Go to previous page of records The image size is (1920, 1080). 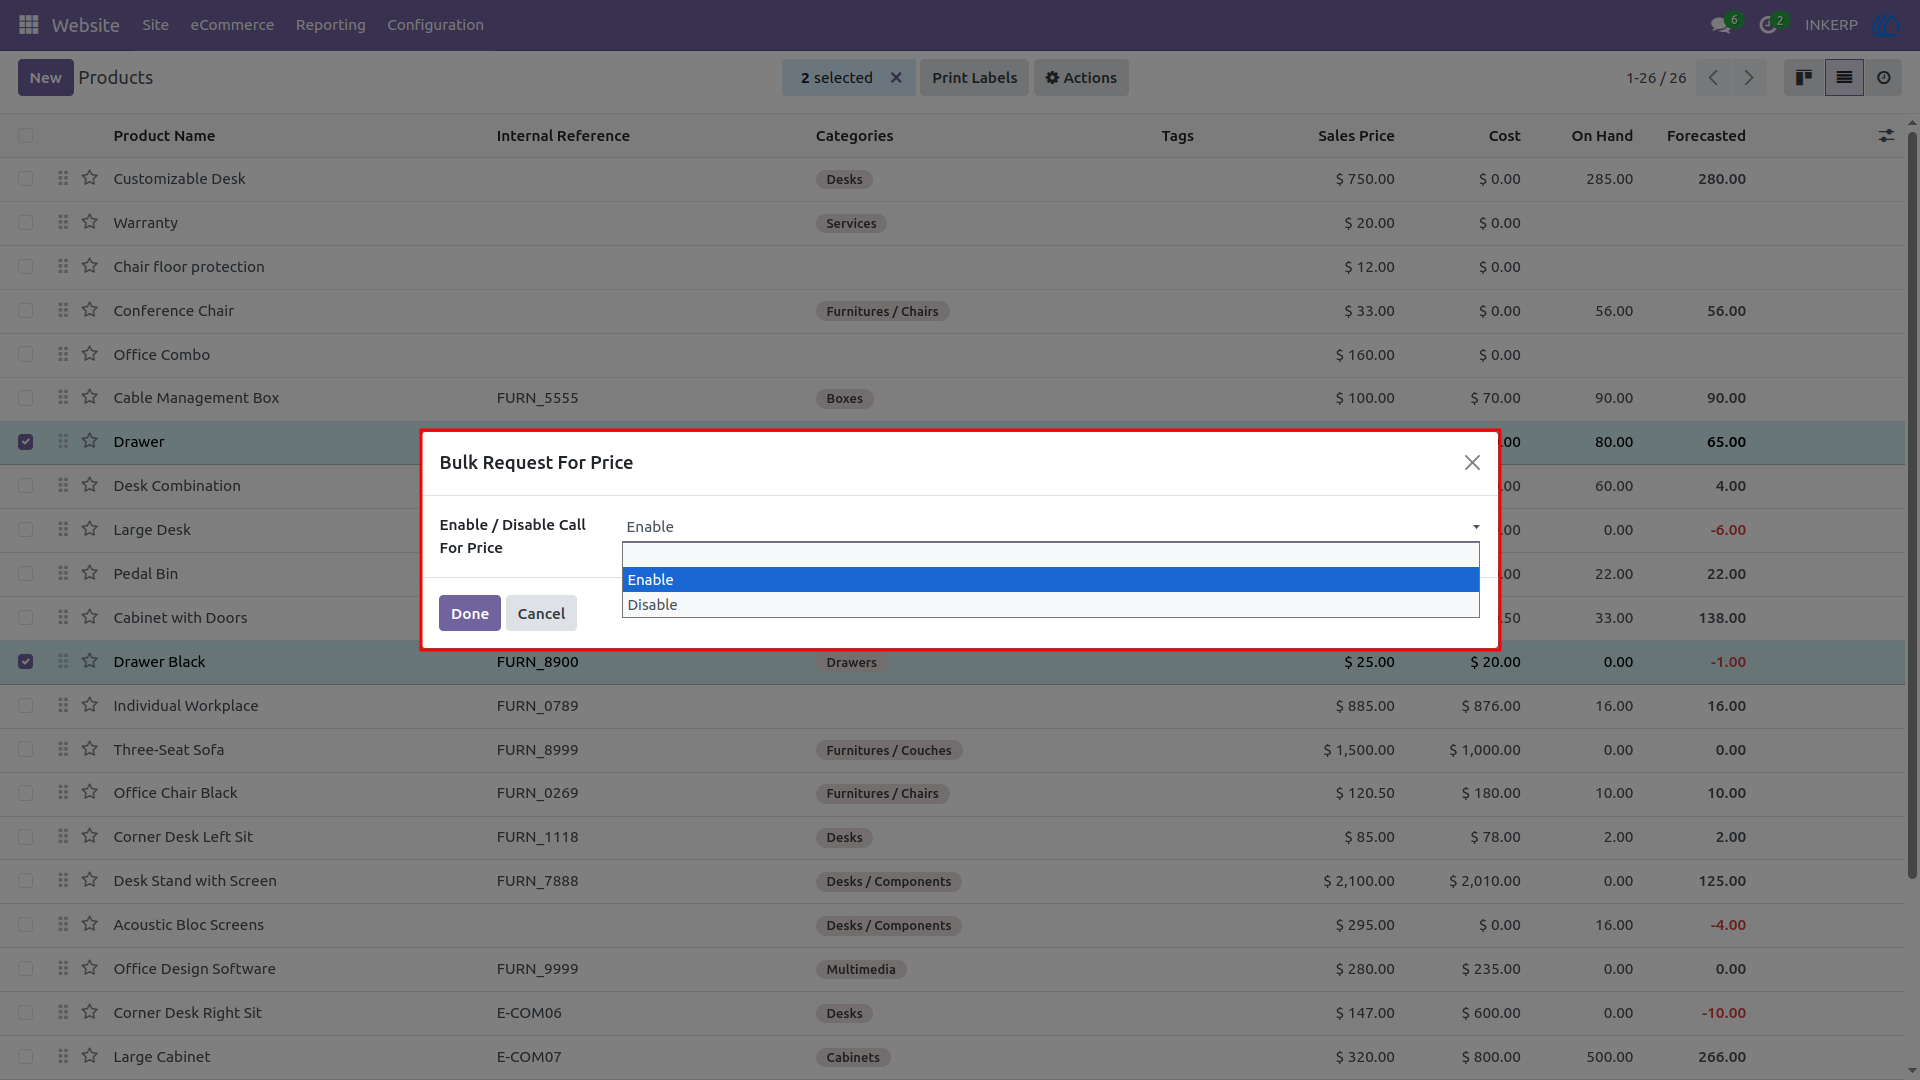[x=1713, y=78]
